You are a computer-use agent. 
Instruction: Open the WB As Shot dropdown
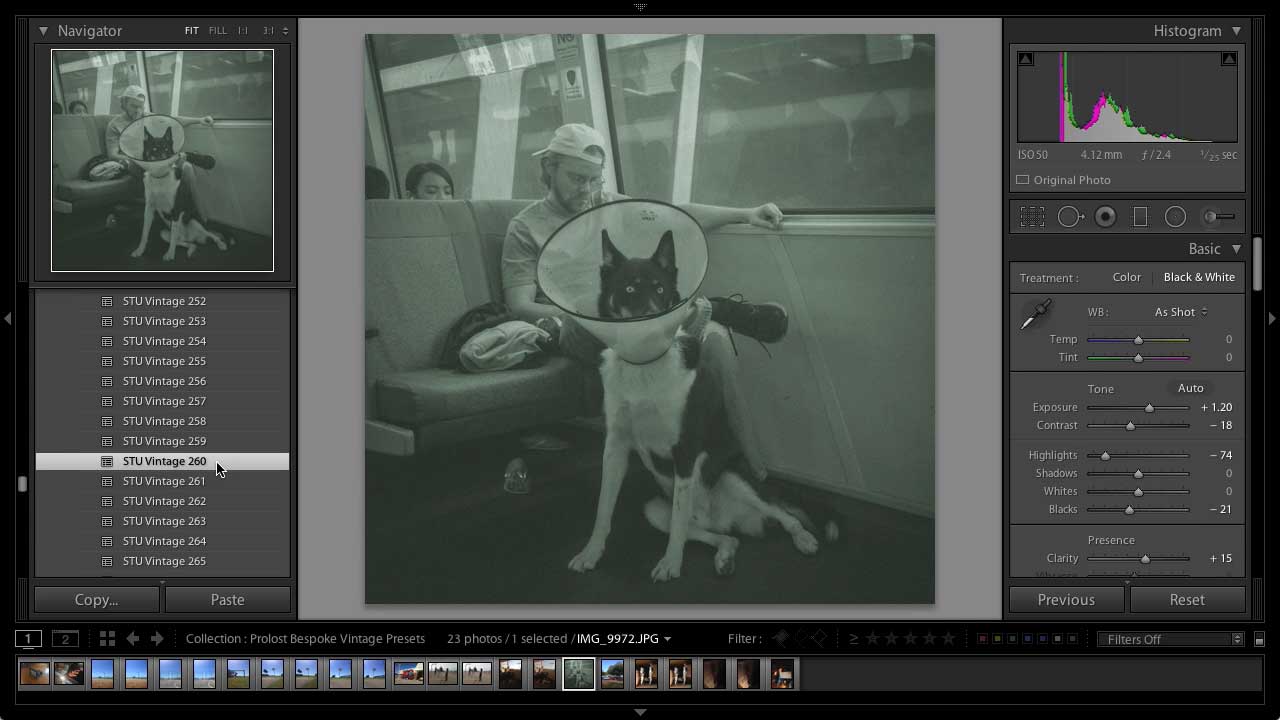click(1181, 312)
